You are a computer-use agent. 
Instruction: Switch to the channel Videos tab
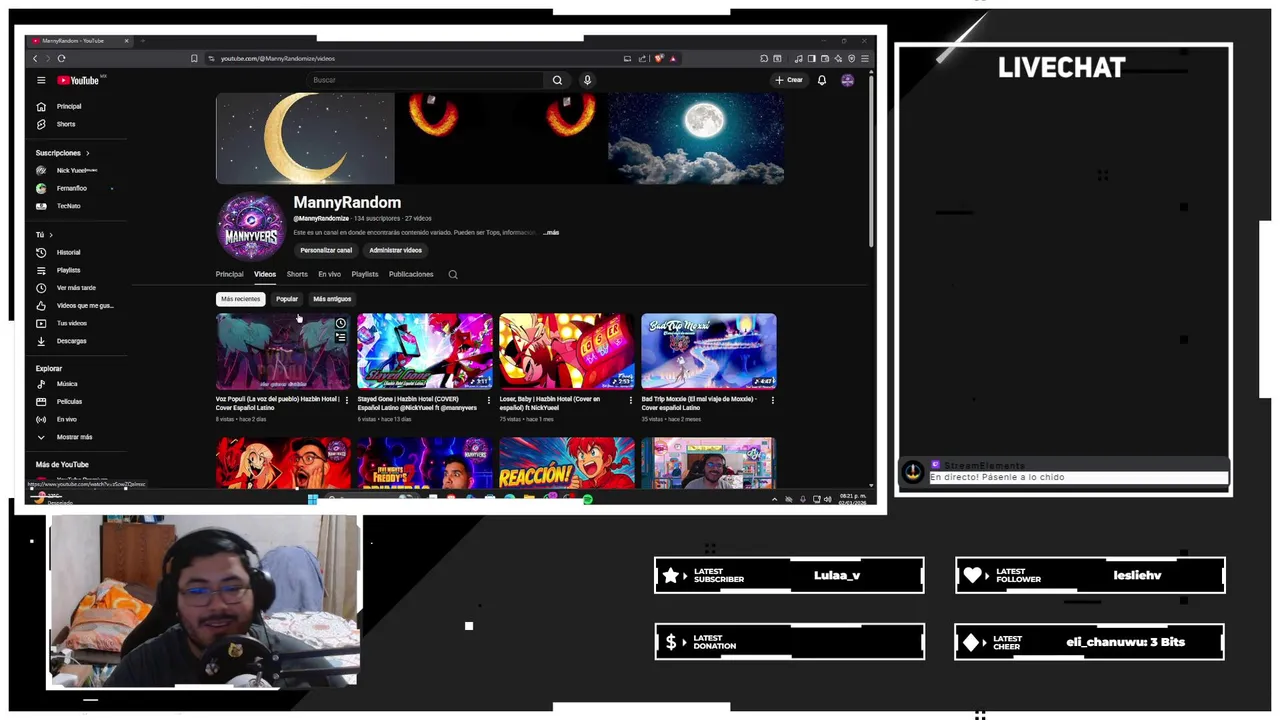coord(265,274)
